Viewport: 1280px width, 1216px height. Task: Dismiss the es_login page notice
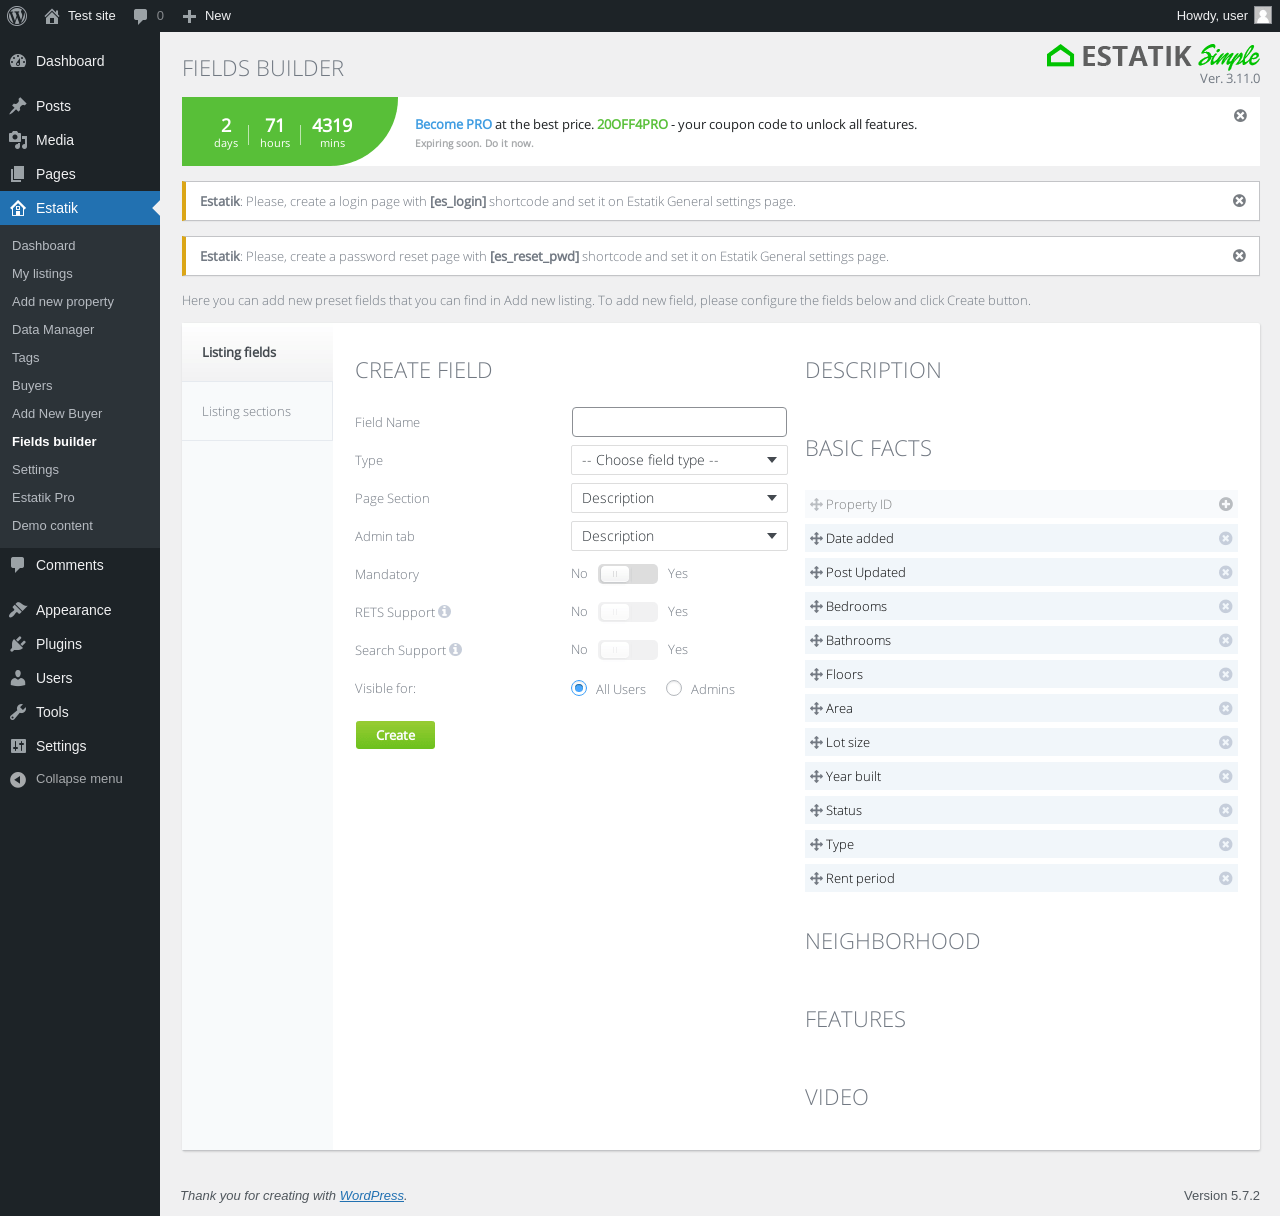click(x=1239, y=201)
